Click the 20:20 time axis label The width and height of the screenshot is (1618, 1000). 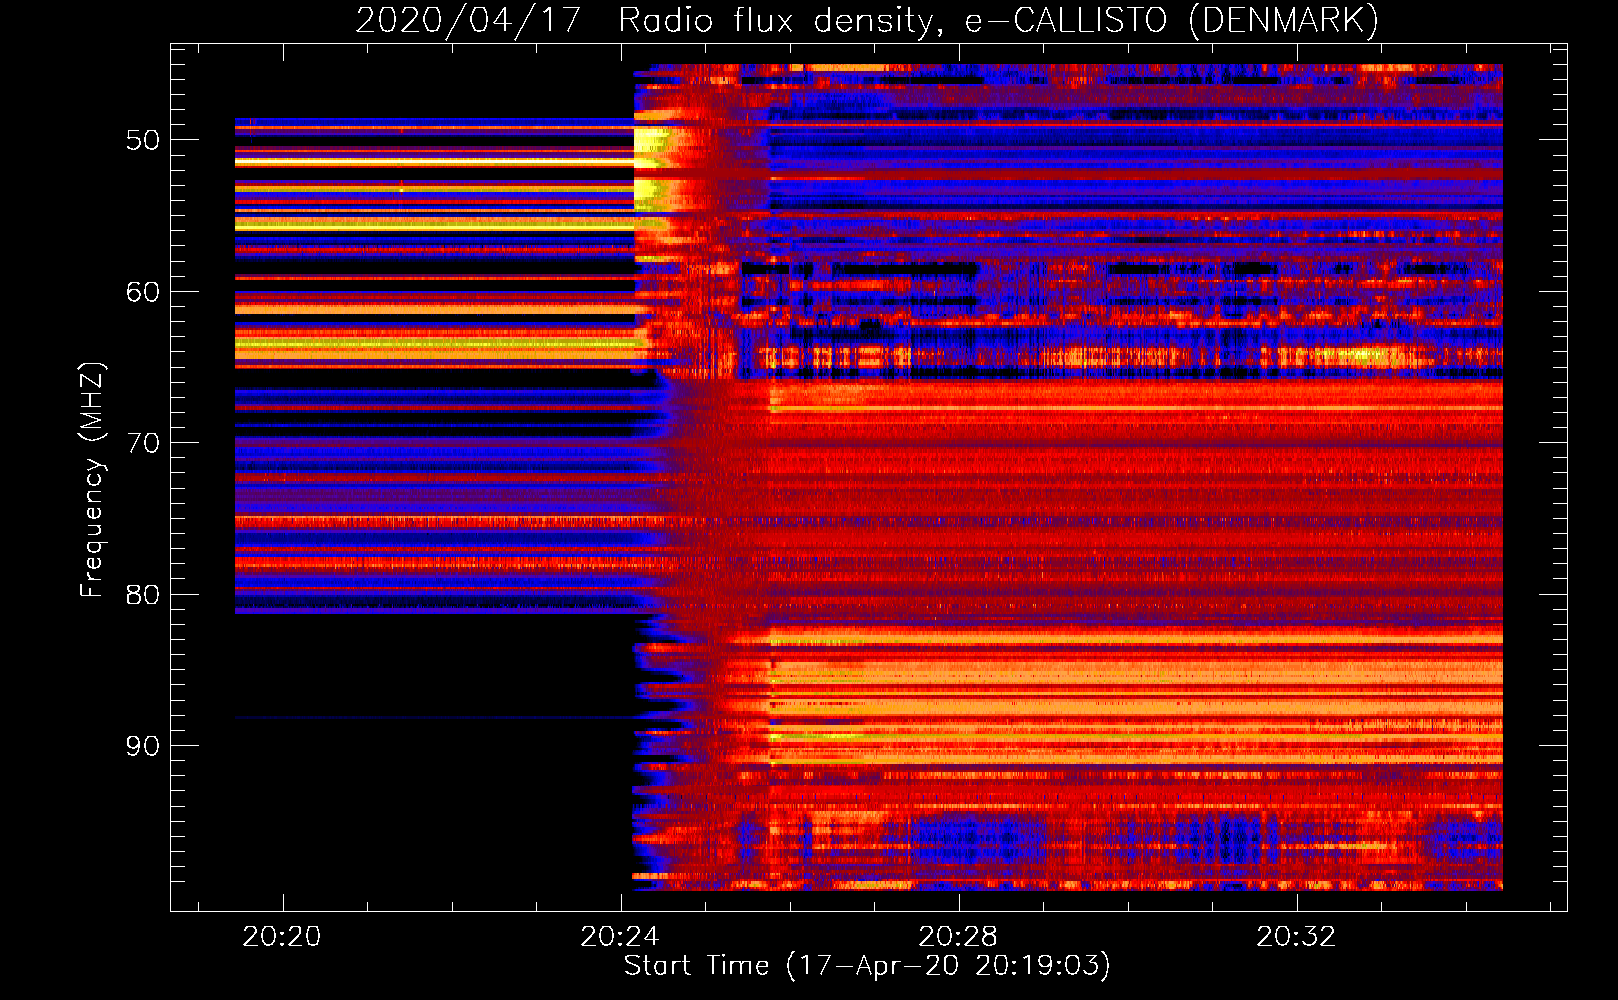coord(282,937)
